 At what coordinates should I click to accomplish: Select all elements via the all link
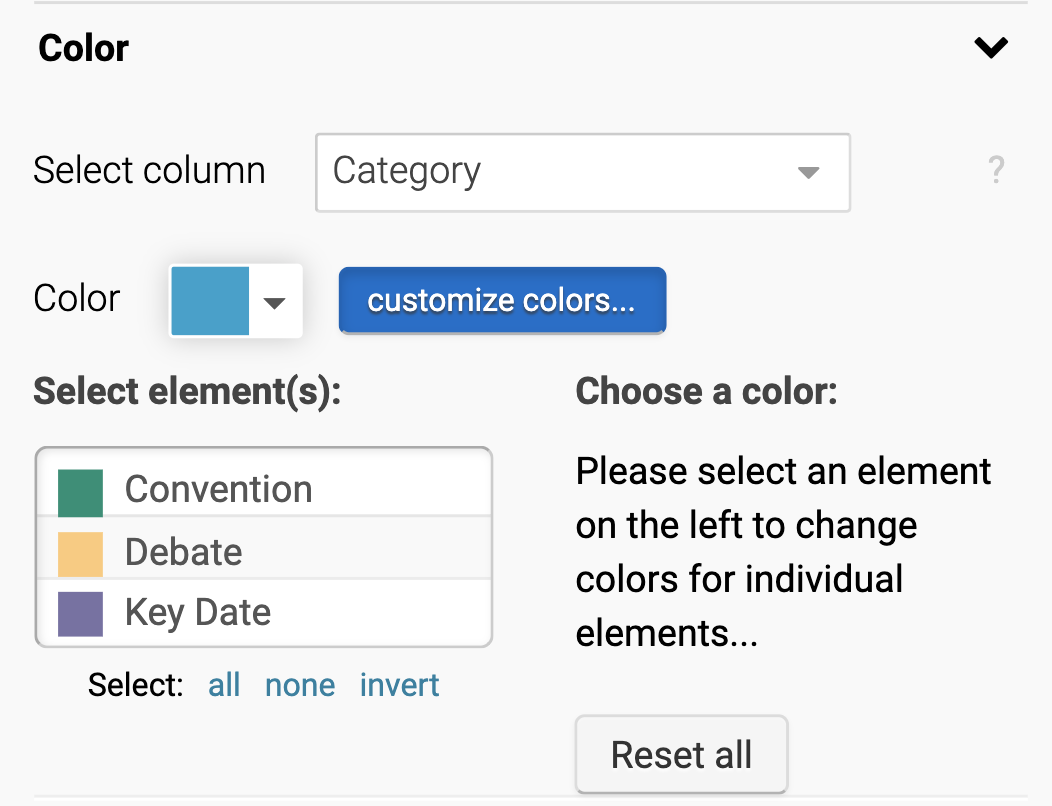(x=224, y=685)
